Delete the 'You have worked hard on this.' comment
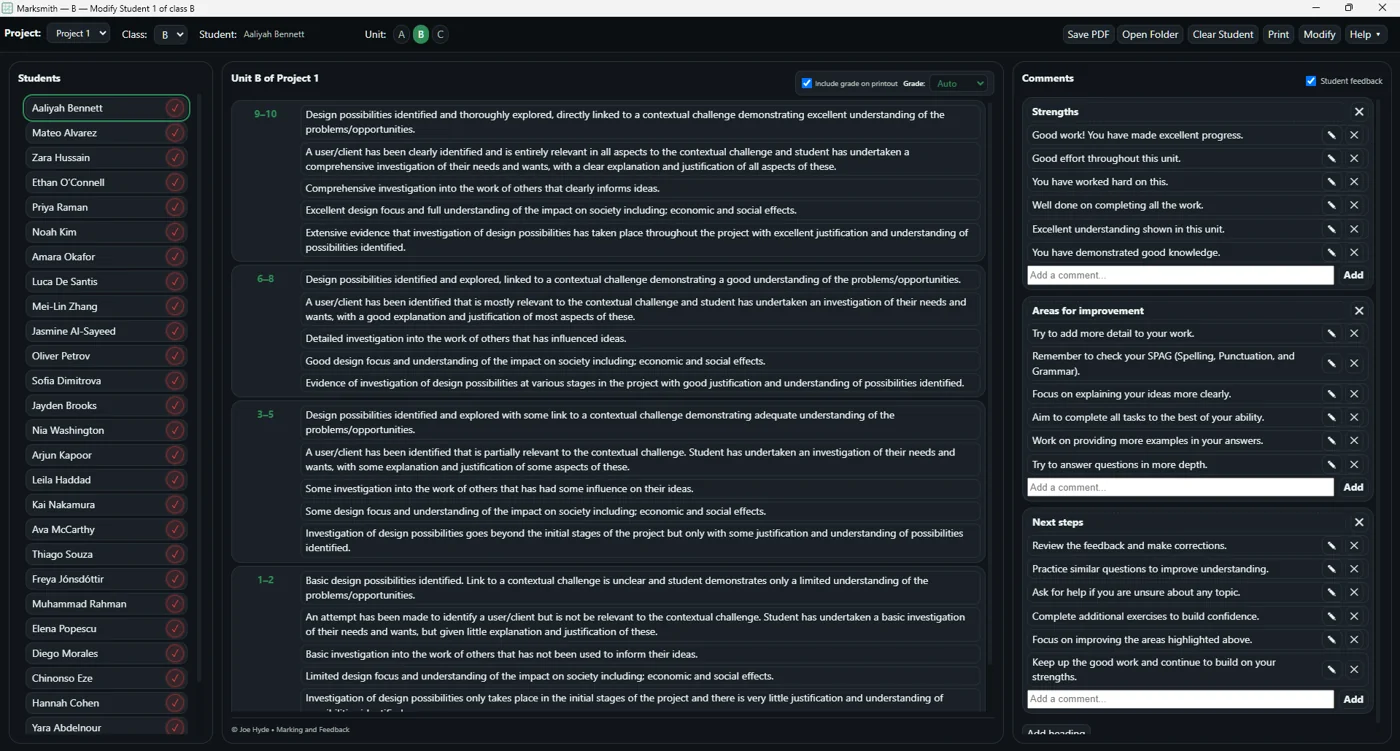 click(1354, 182)
